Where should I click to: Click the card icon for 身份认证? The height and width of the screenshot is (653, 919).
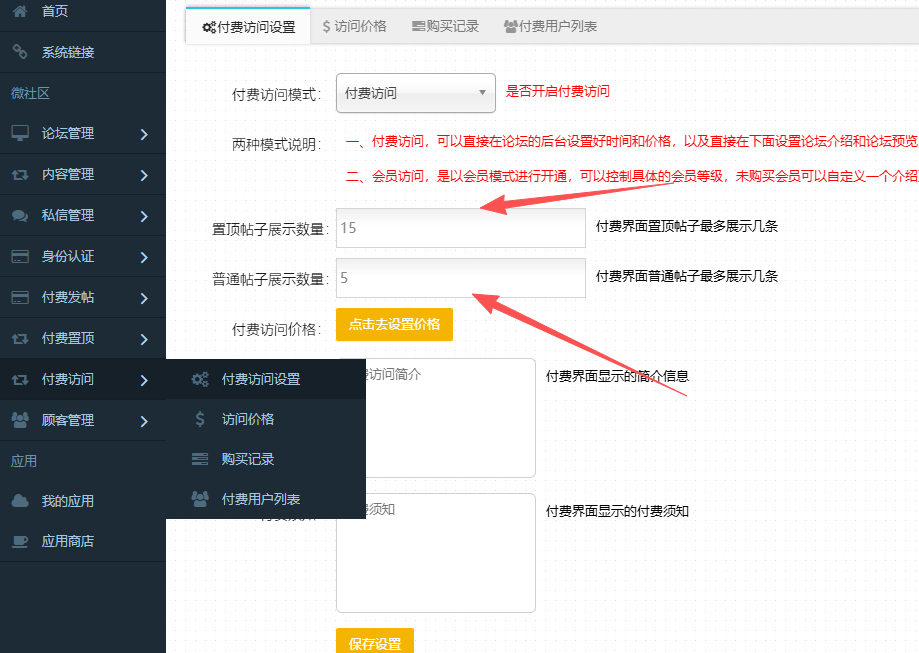pos(20,256)
